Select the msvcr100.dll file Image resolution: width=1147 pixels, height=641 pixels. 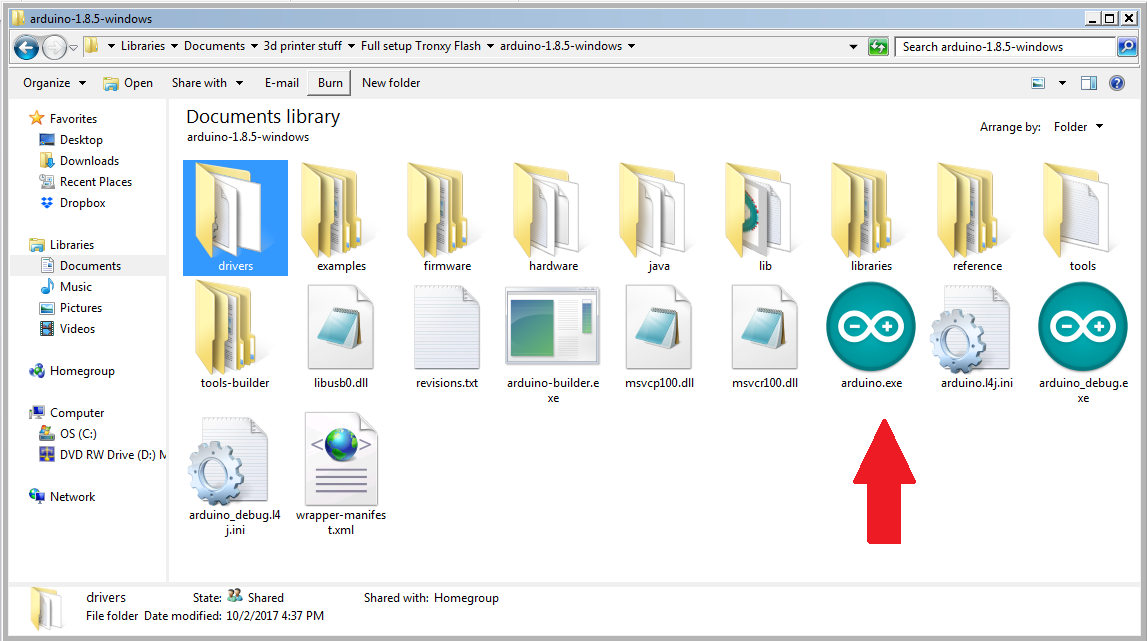click(764, 337)
